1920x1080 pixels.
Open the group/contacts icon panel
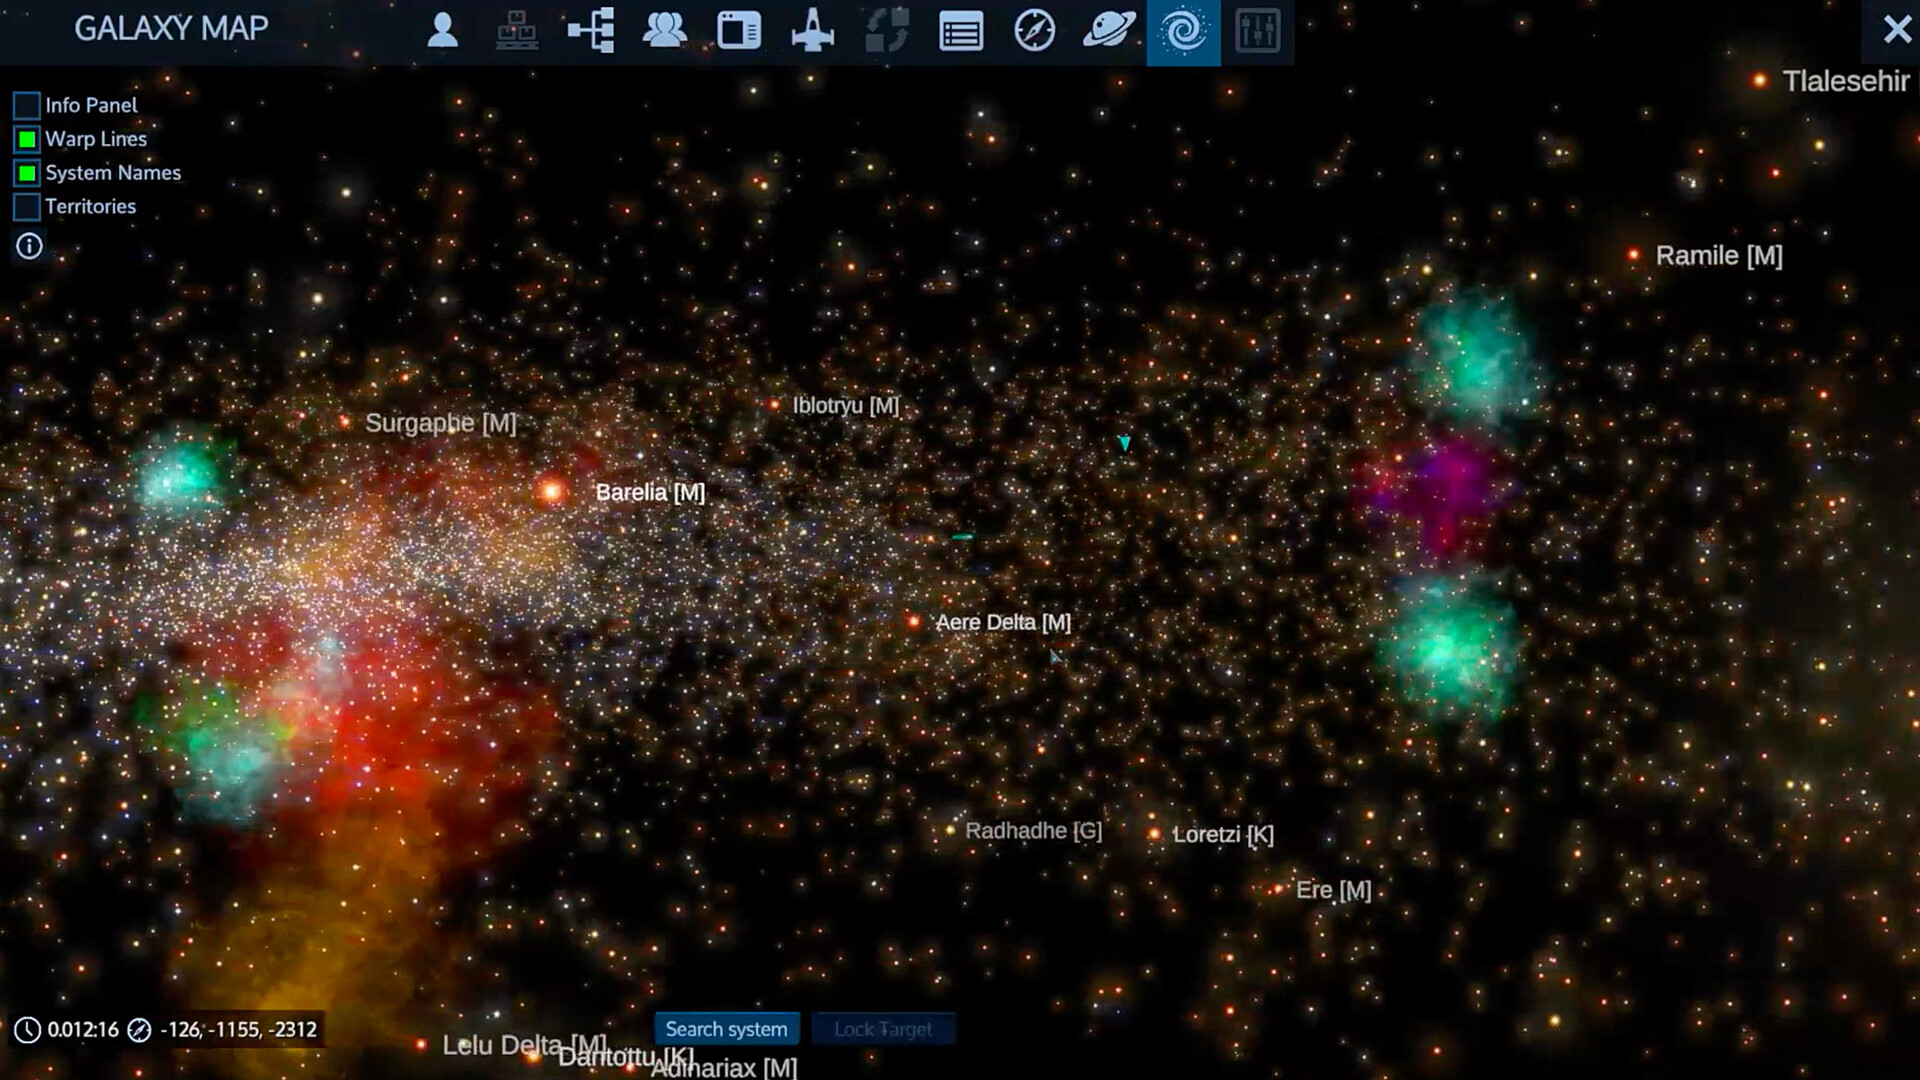point(665,29)
